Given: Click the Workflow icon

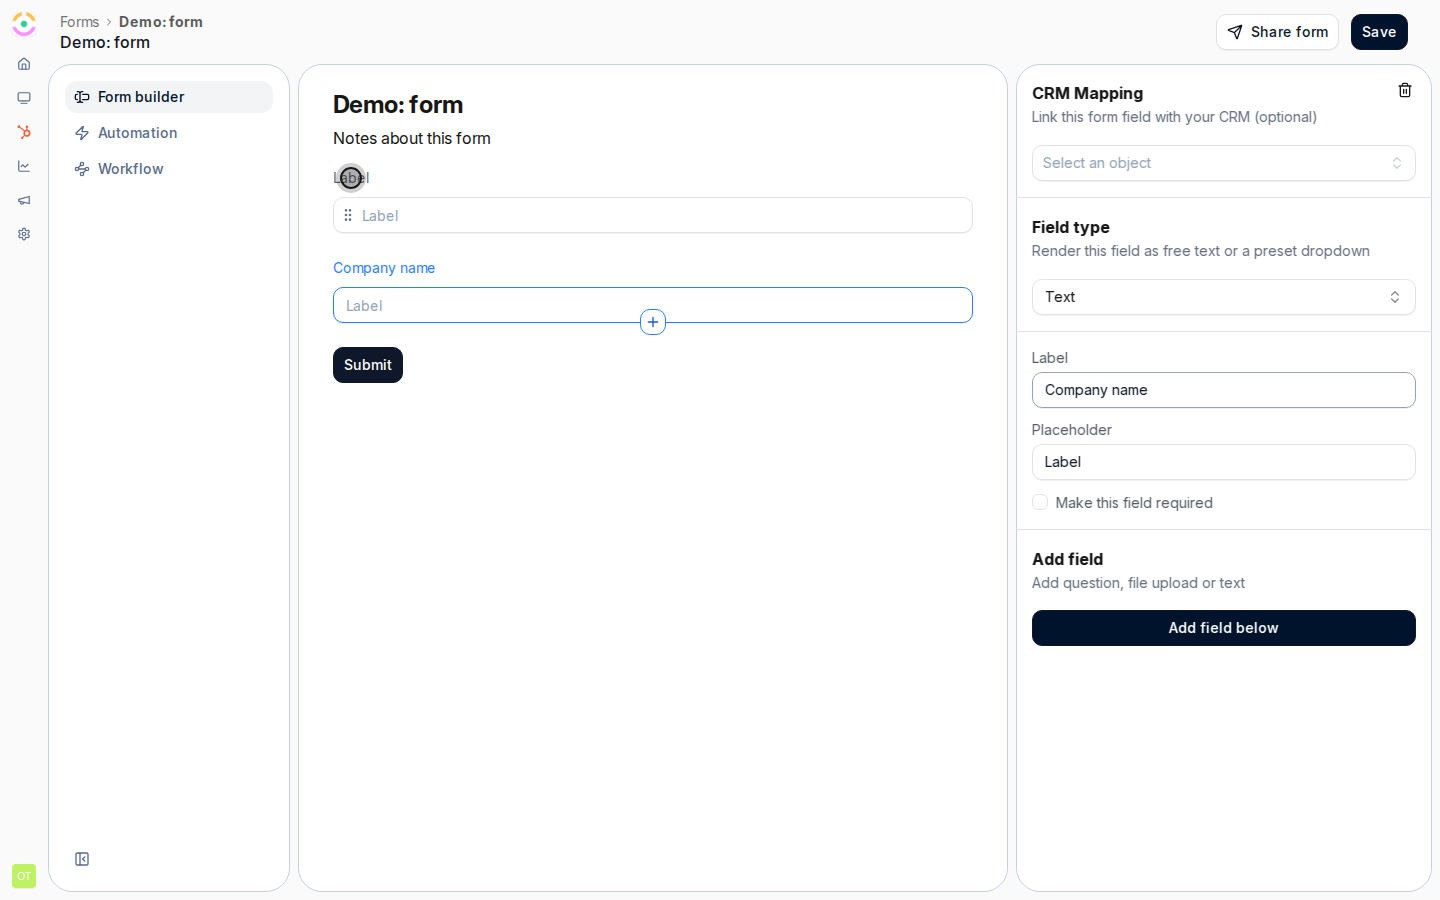Looking at the screenshot, I should pos(82,169).
